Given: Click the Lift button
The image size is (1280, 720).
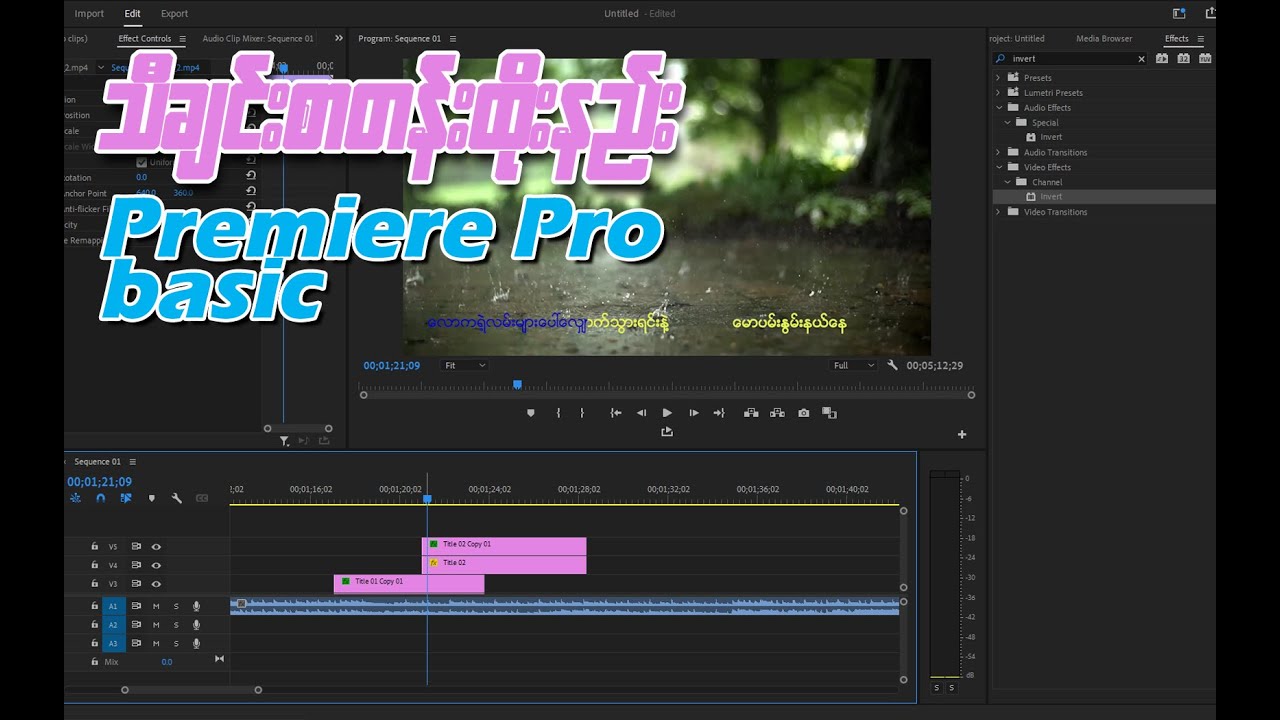Looking at the screenshot, I should (x=751, y=413).
